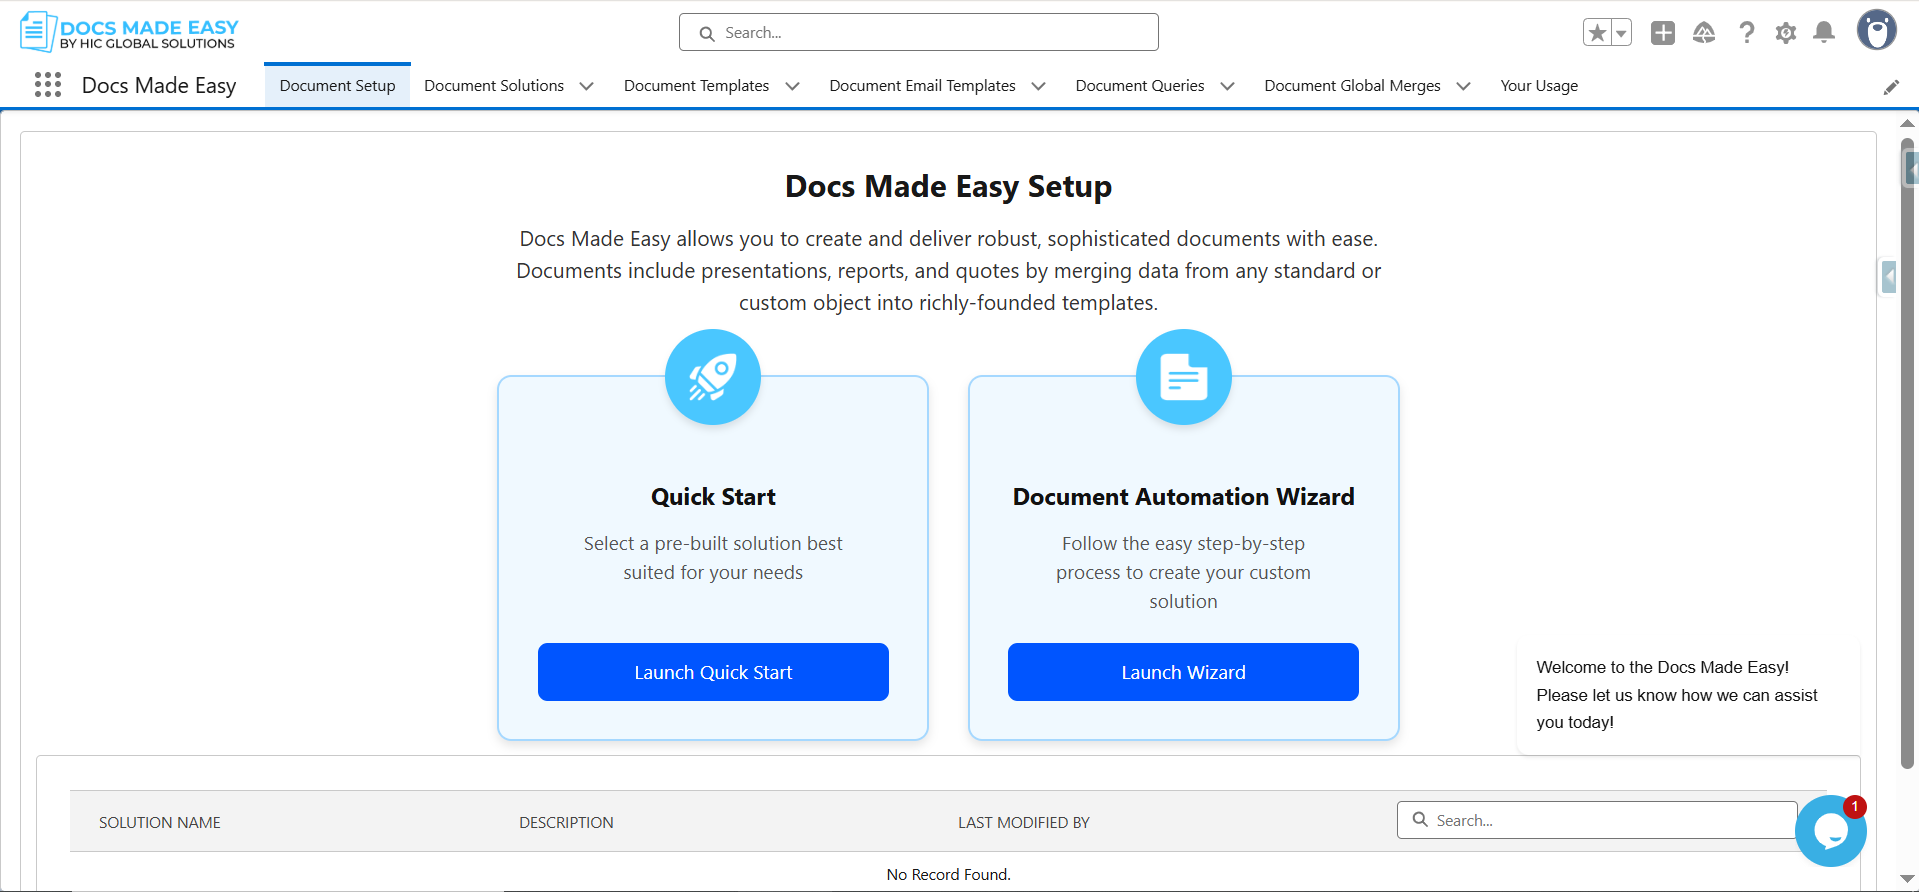Click the DESCRIPTION column header
Viewport: 1919px width, 892px height.
566,822
